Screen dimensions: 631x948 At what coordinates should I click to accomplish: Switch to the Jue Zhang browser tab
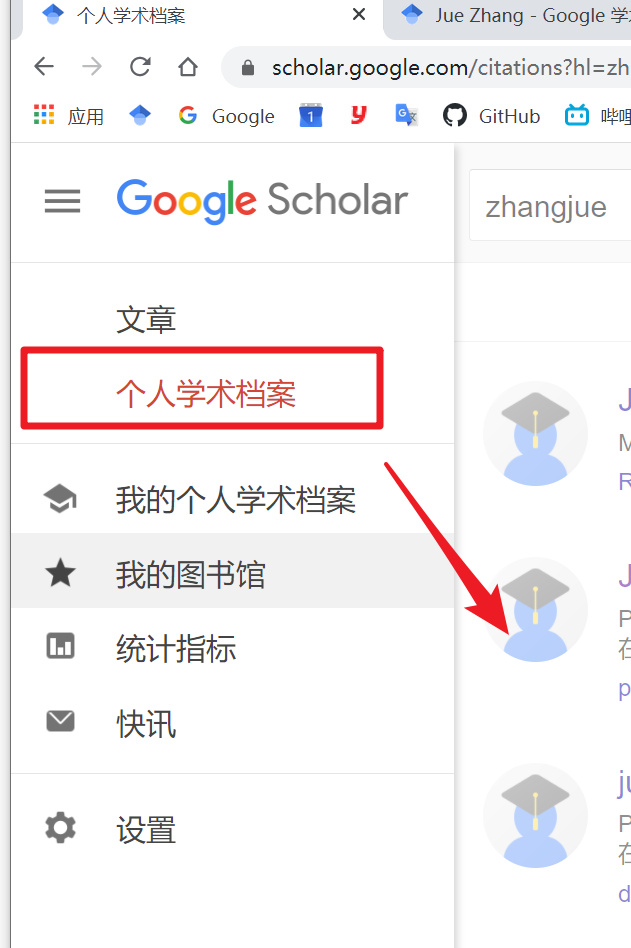[508, 18]
